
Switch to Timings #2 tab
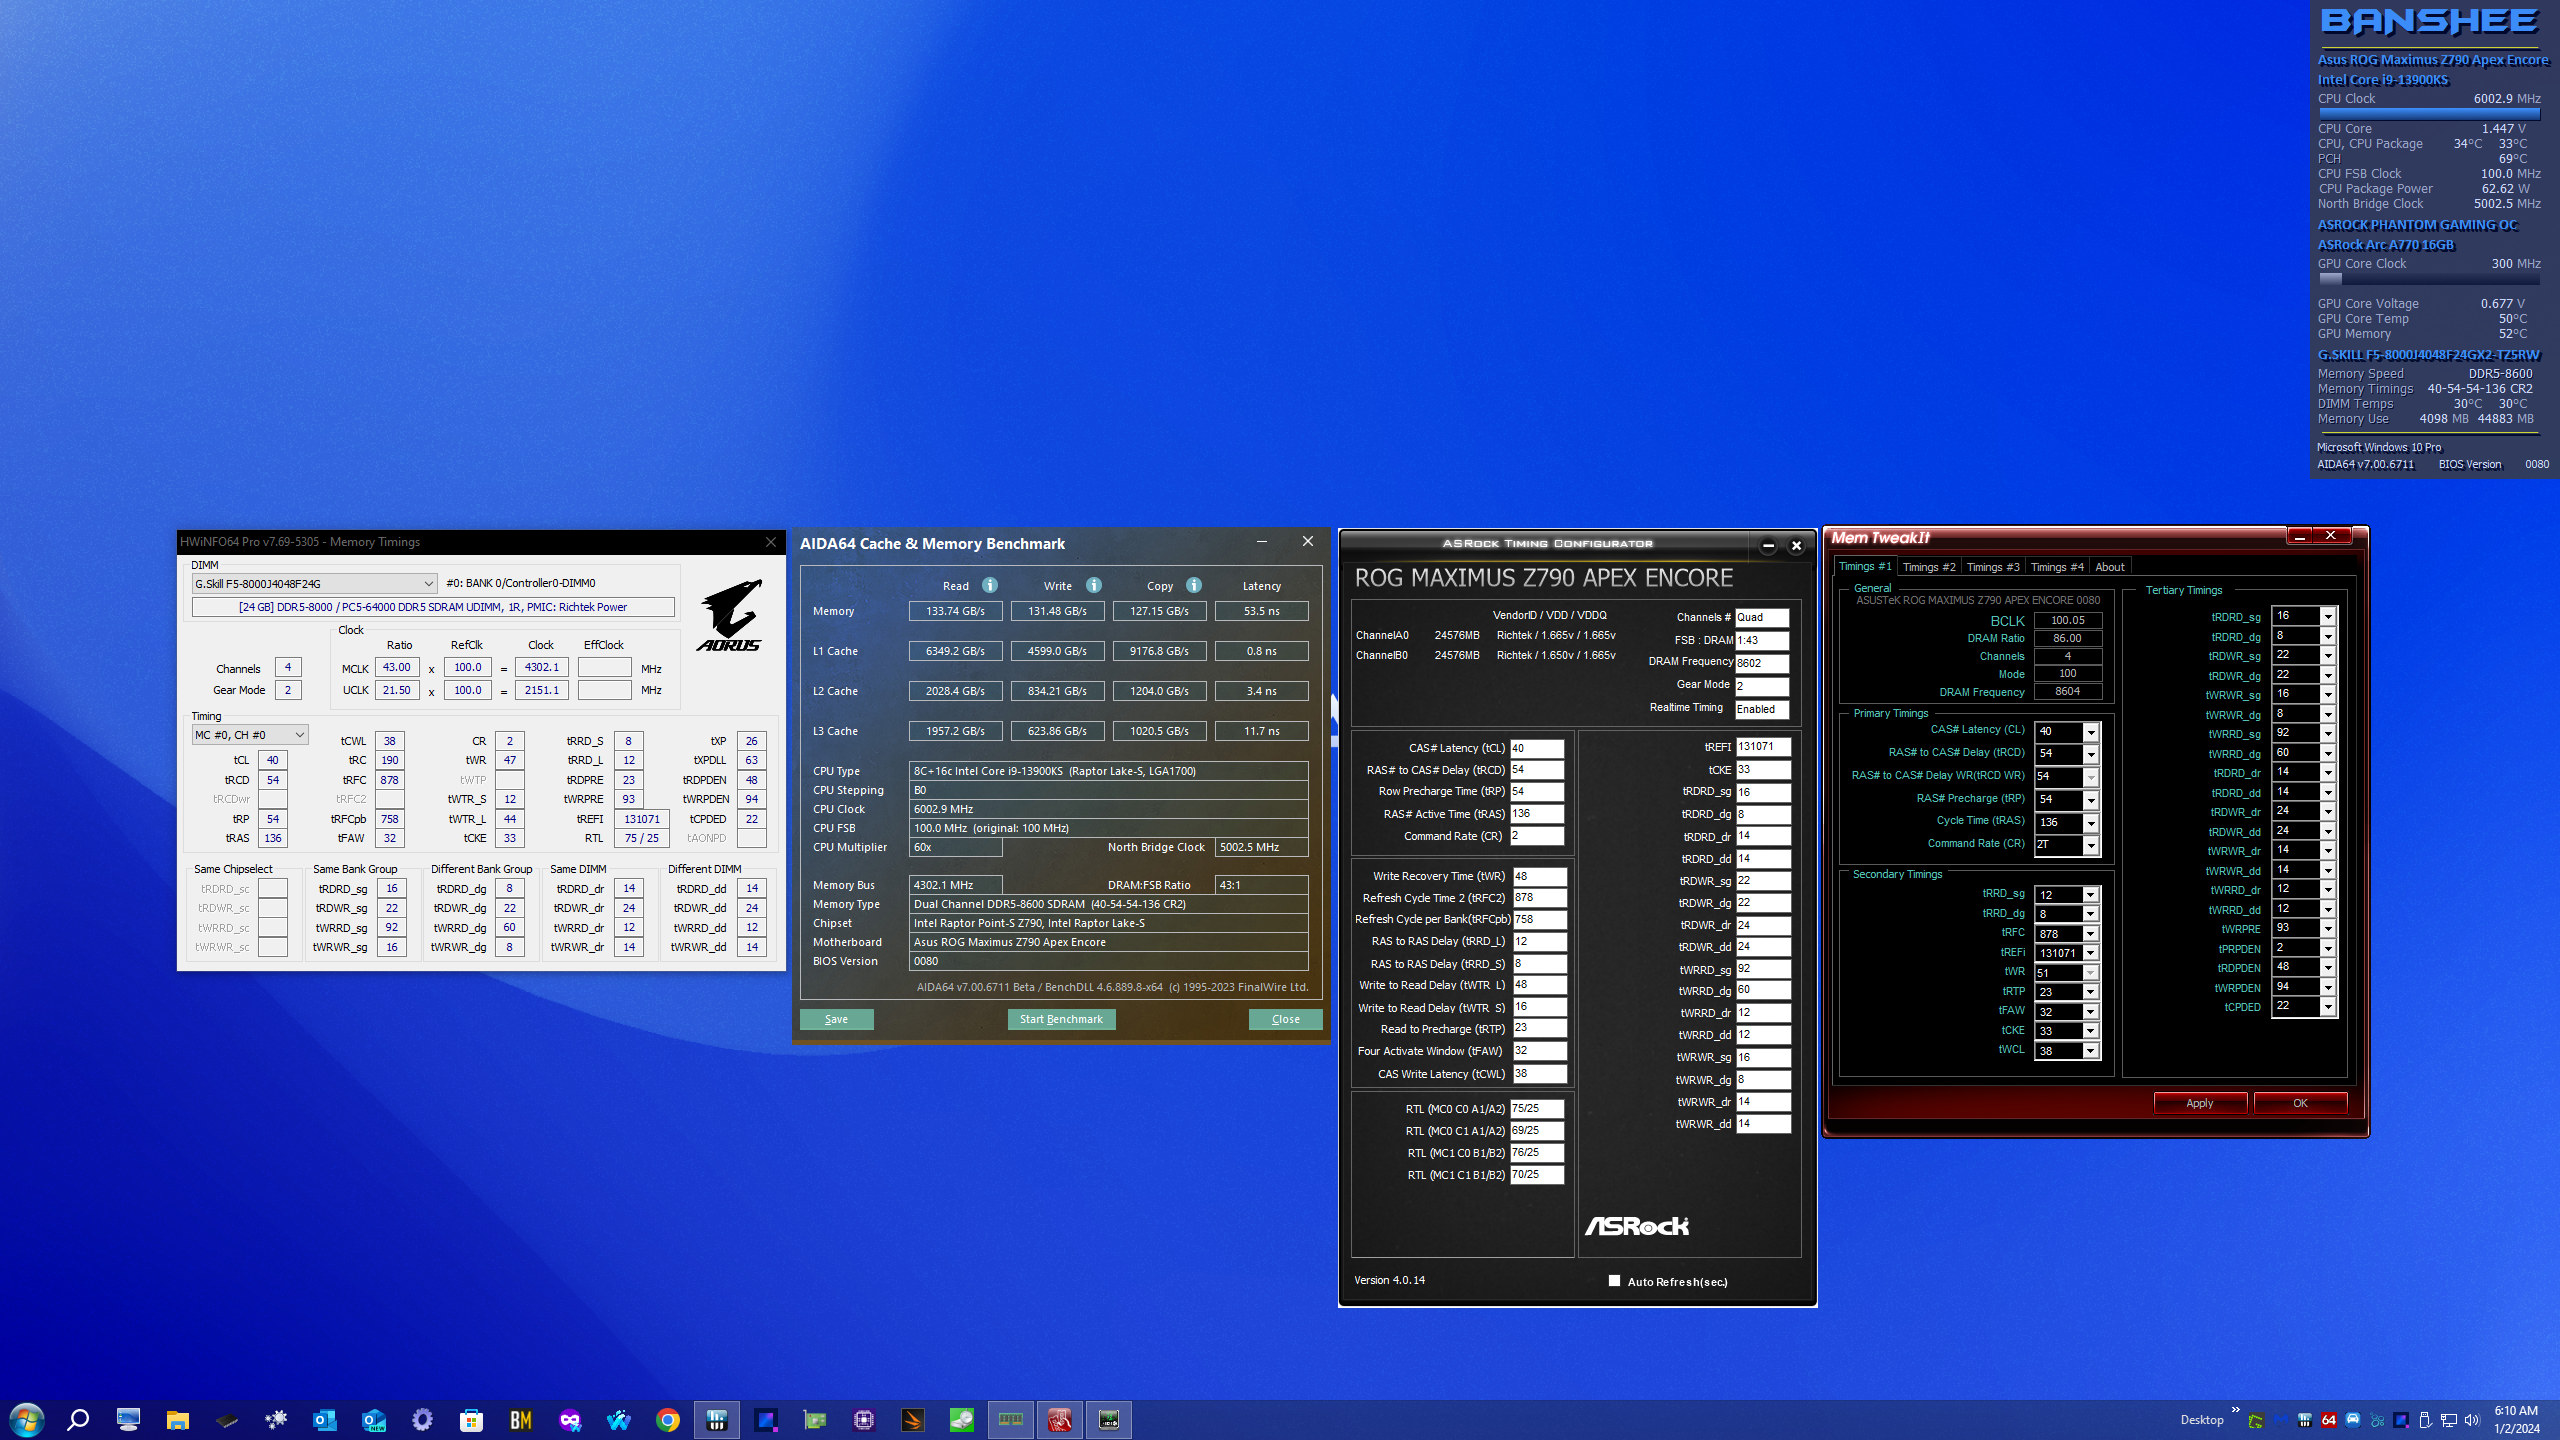(x=1929, y=567)
